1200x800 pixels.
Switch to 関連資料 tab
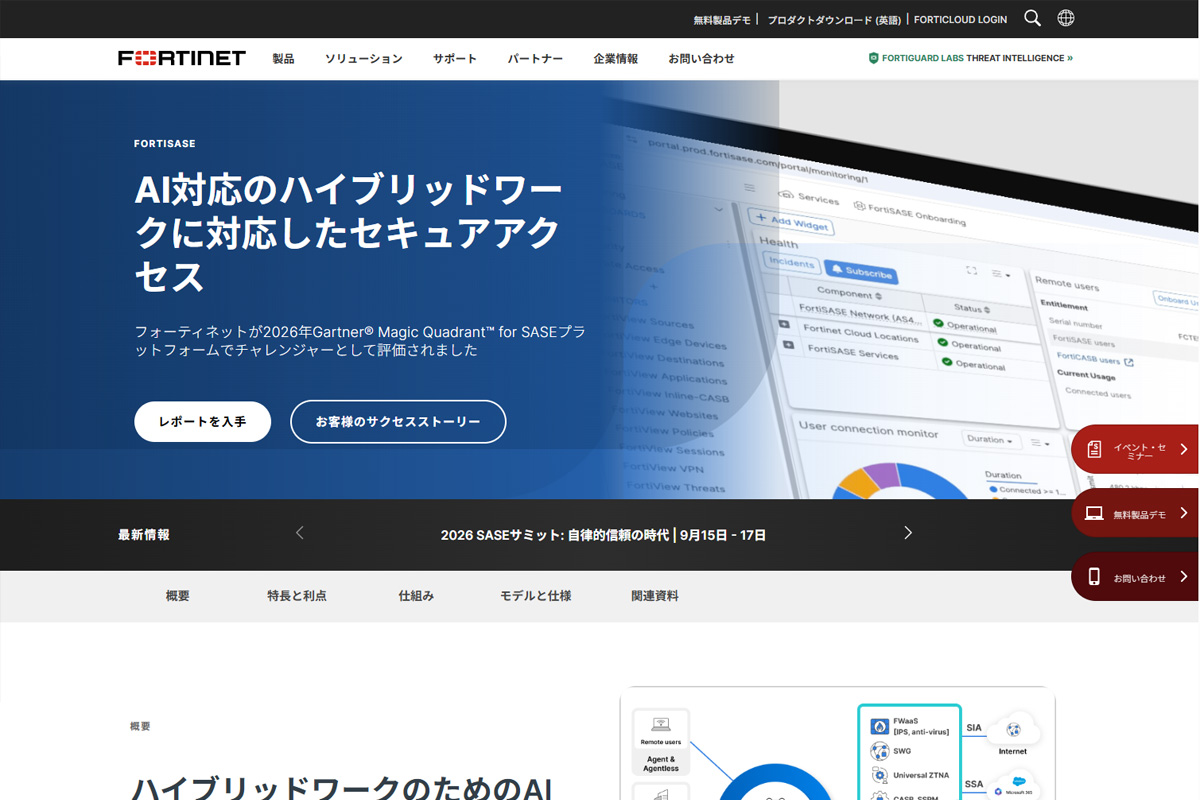655,596
